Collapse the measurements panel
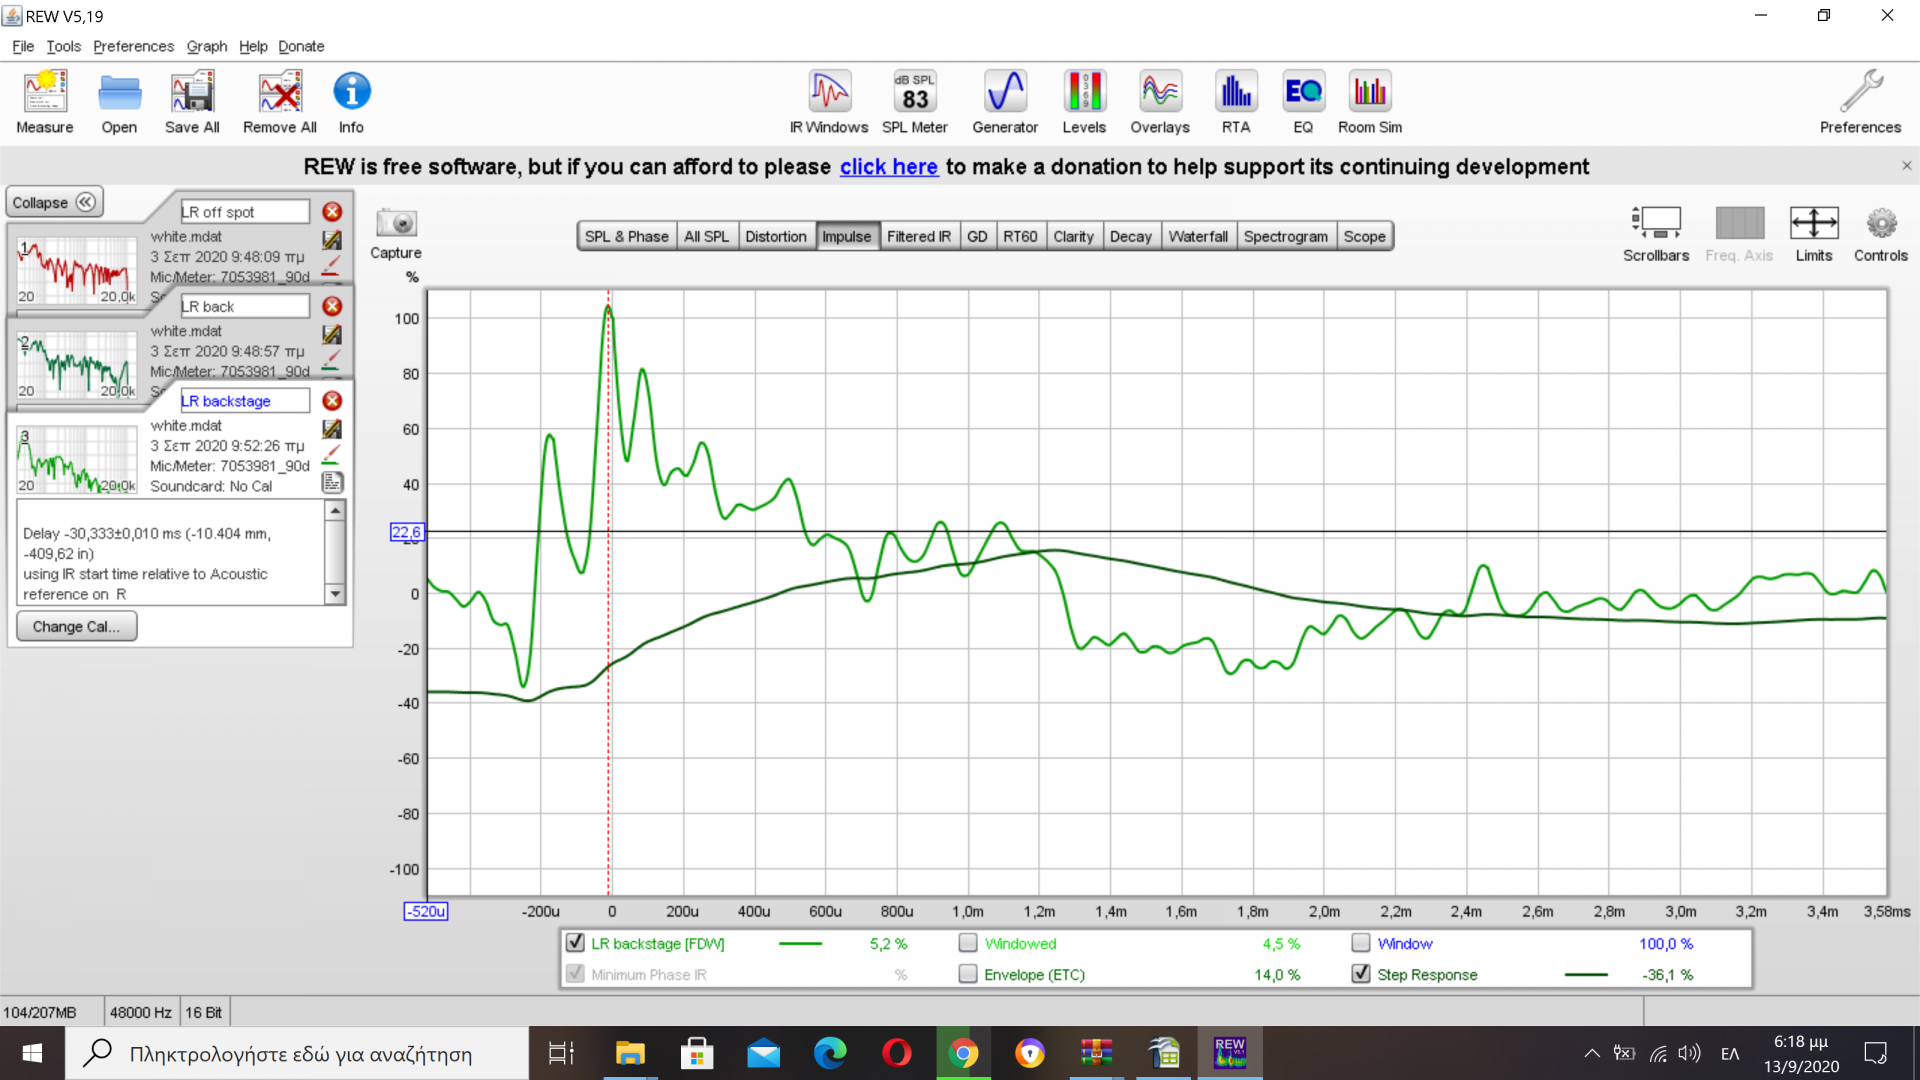 pos(54,202)
